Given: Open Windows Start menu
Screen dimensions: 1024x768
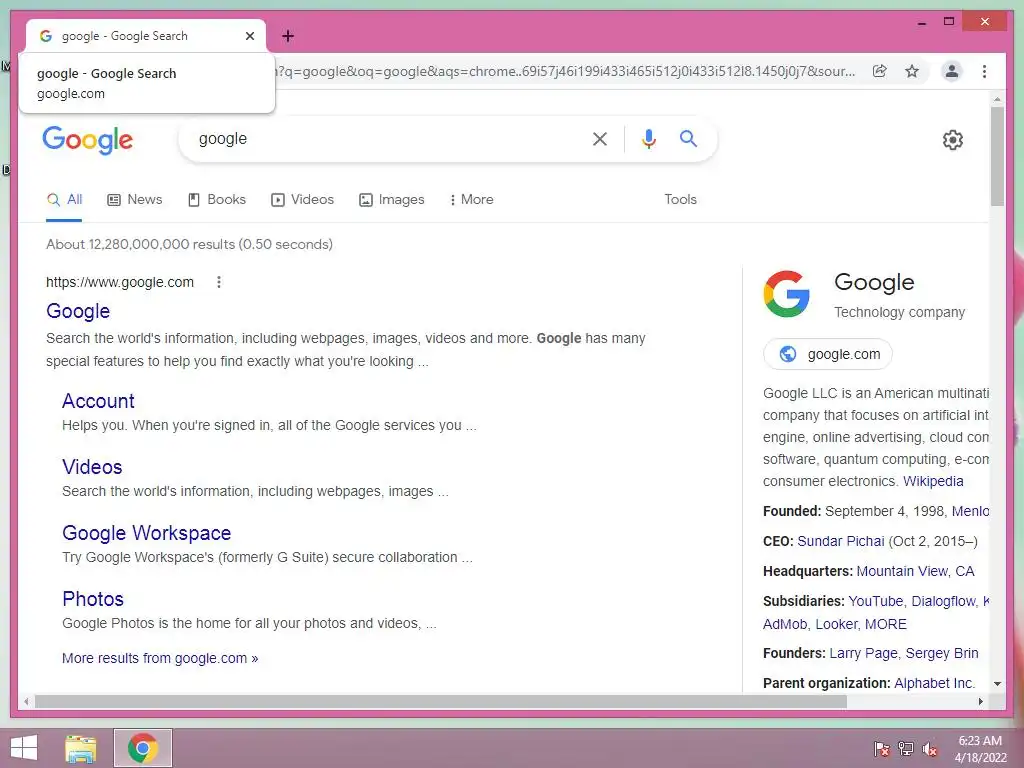Looking at the screenshot, I should (24, 748).
